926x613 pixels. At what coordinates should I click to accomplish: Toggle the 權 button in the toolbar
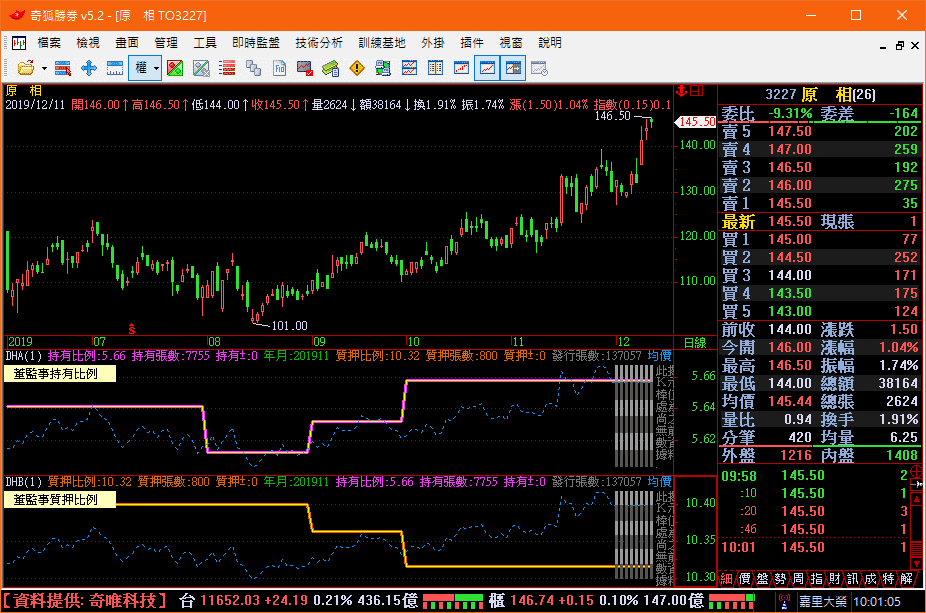coord(141,68)
